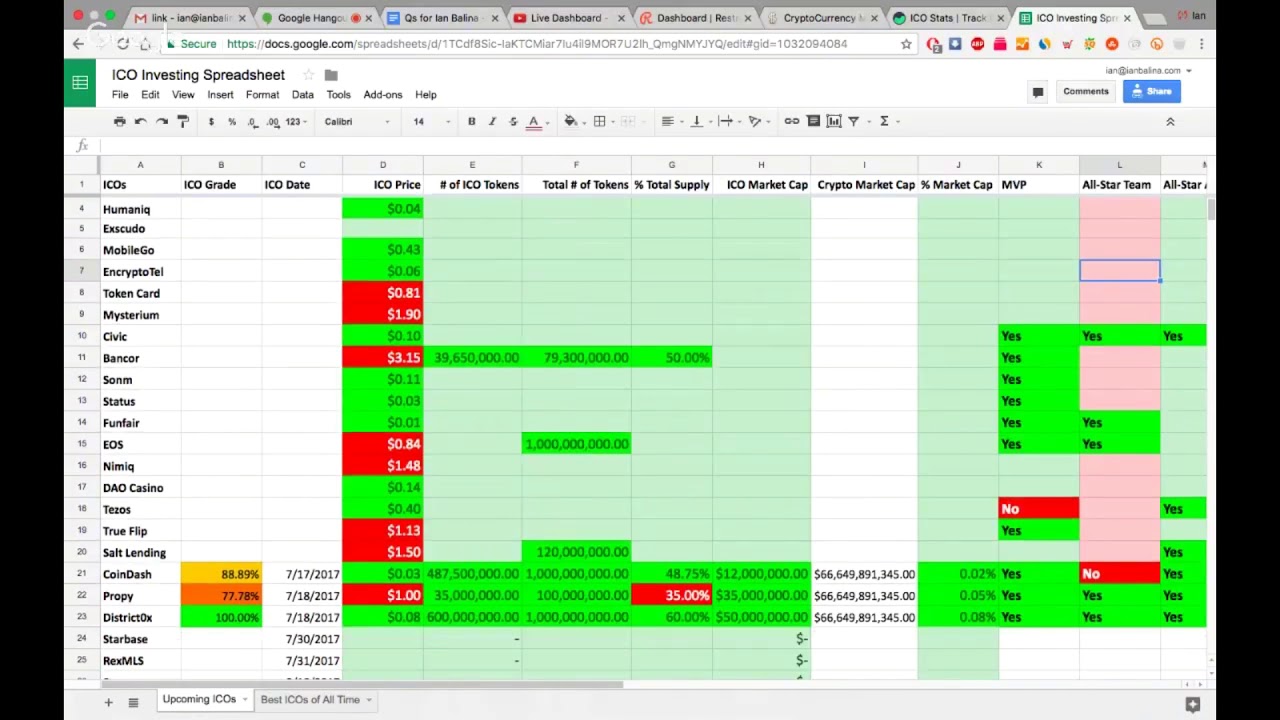This screenshot has width=1280, height=720.
Task: Move spreadsheet using the folder icon
Action: coord(331,75)
